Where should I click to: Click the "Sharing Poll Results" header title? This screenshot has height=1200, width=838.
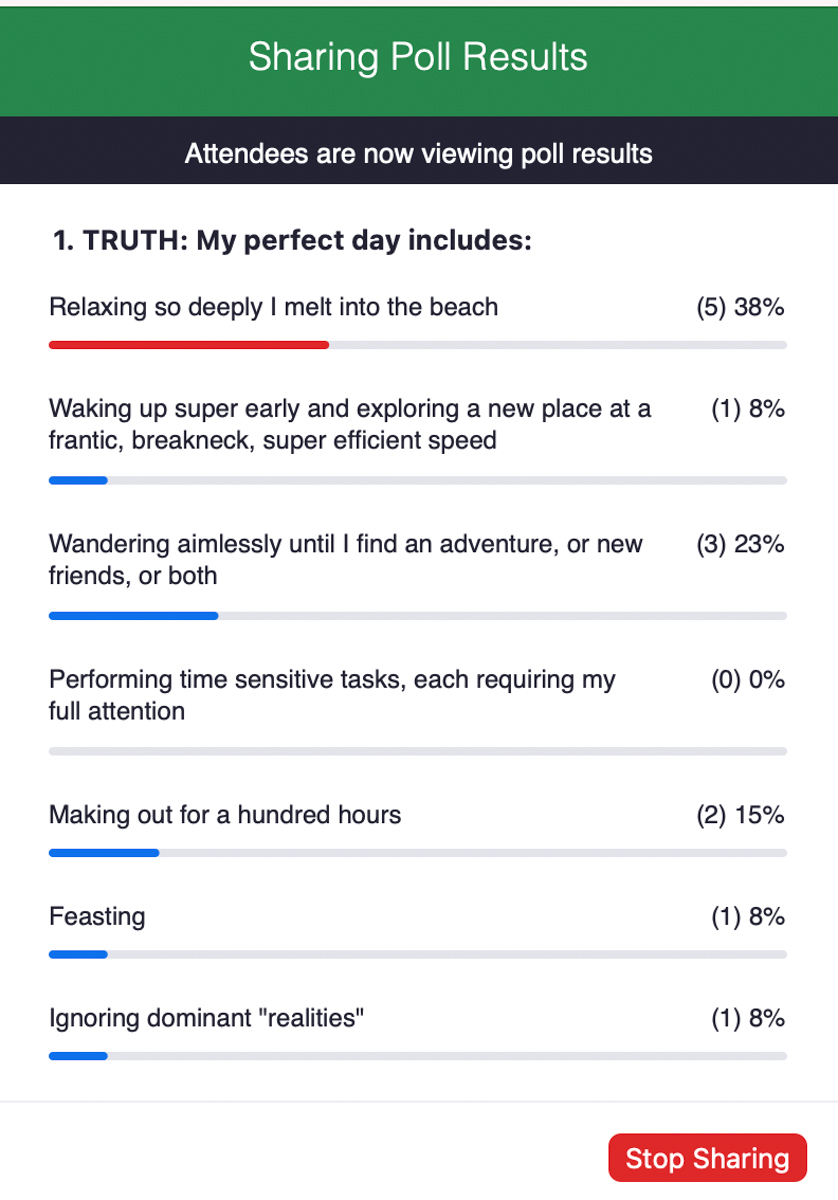point(418,57)
